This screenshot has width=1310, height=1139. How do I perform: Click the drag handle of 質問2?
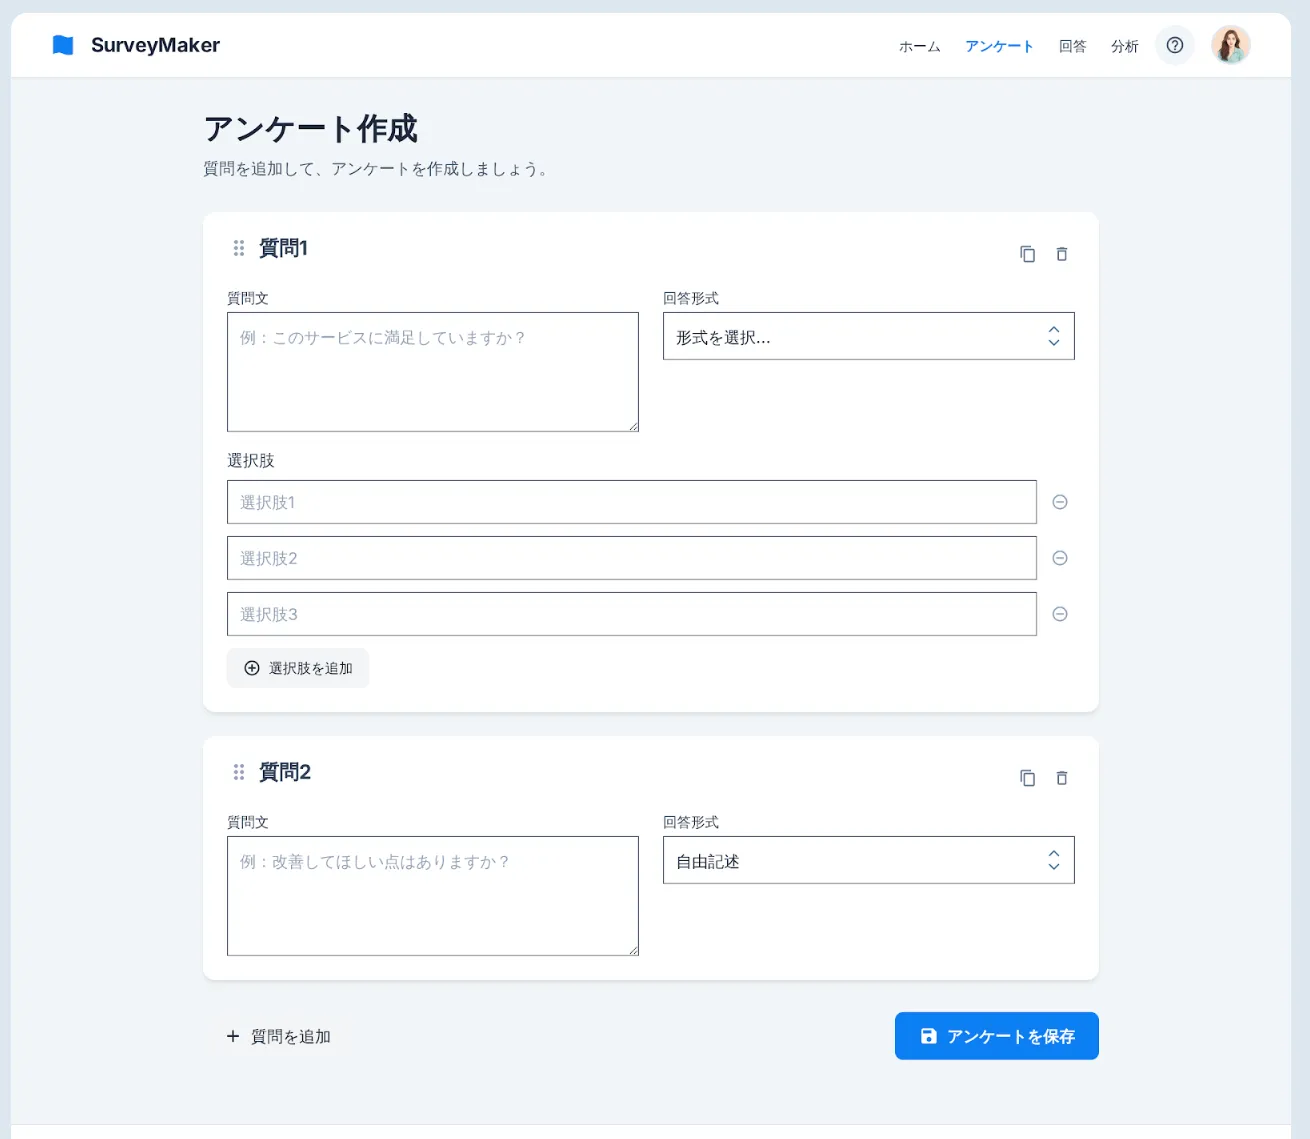point(239,772)
